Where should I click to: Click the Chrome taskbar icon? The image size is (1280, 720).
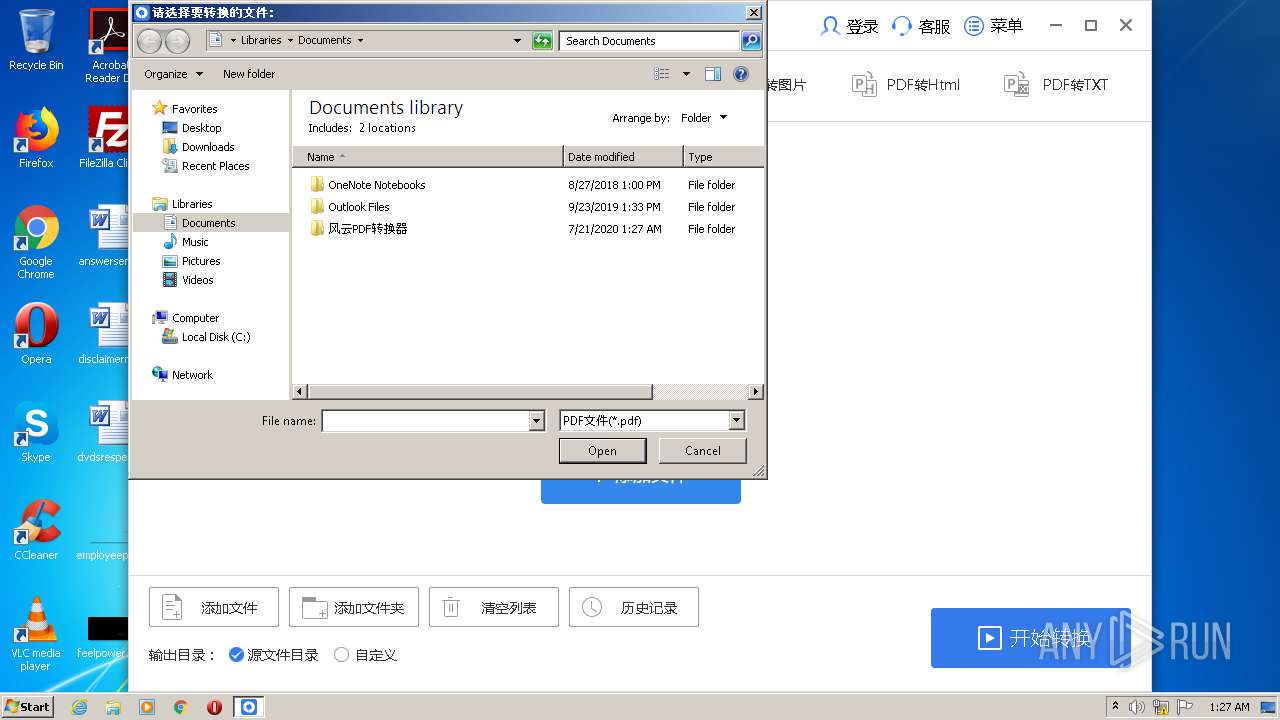180,707
